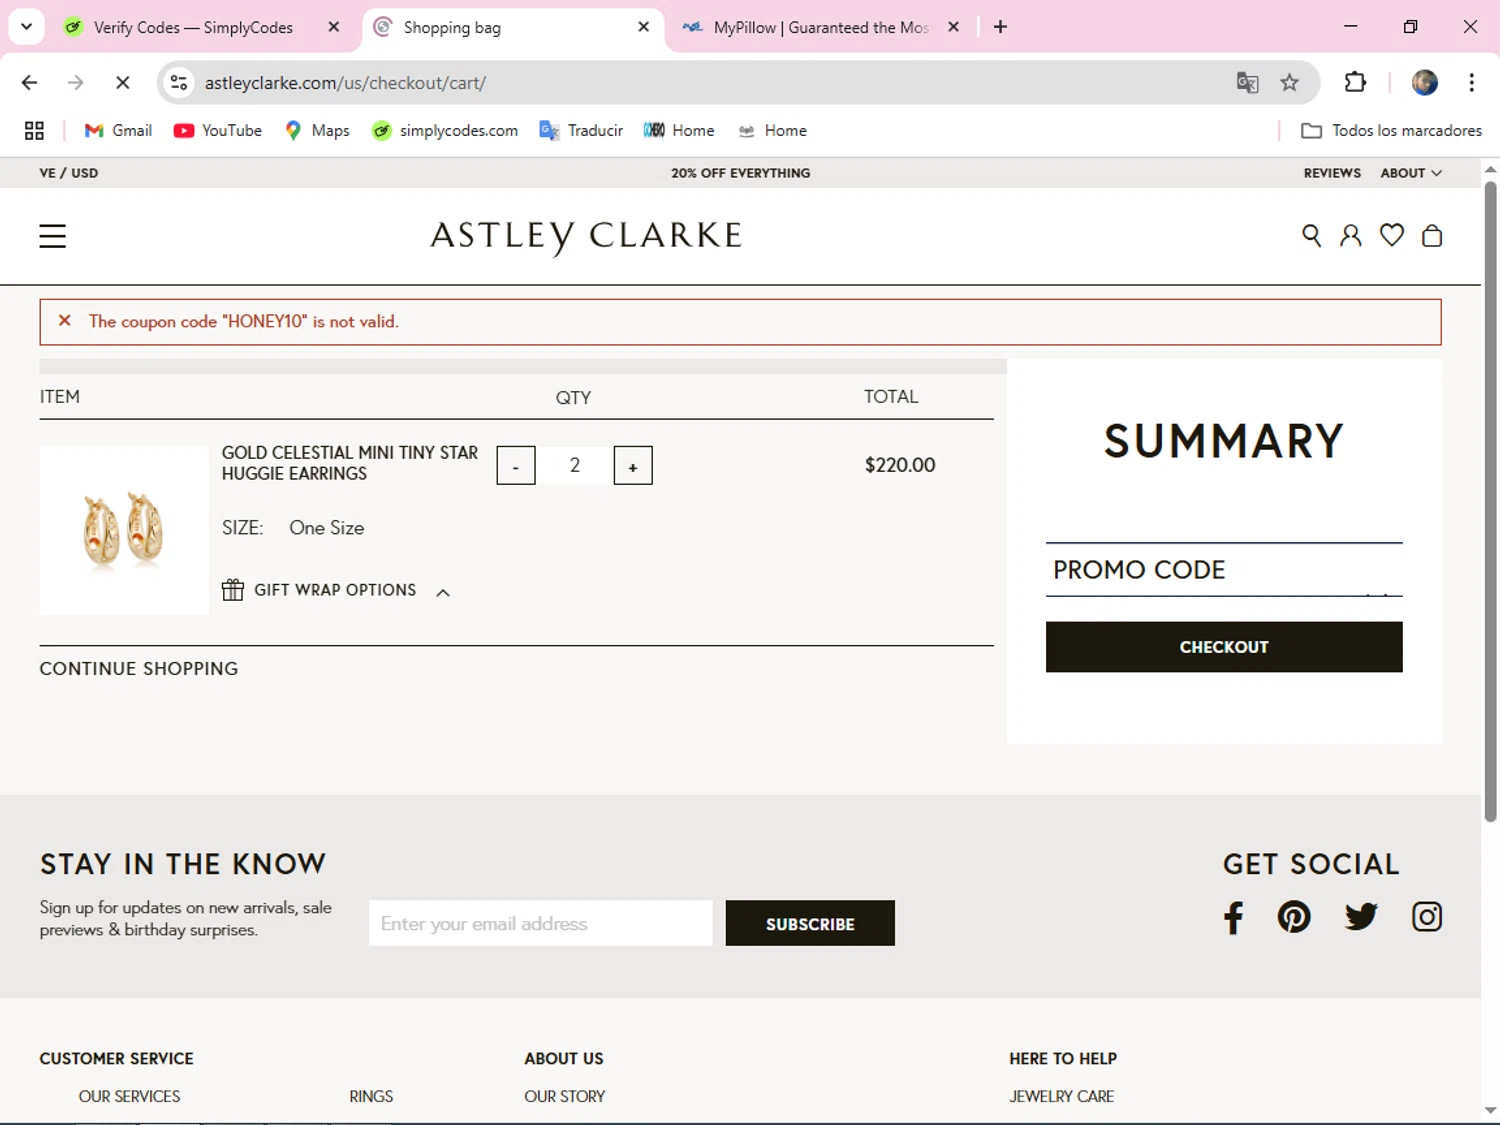Open Todos los marcadores folder
This screenshot has width=1500, height=1125.
pyautogui.click(x=1391, y=130)
